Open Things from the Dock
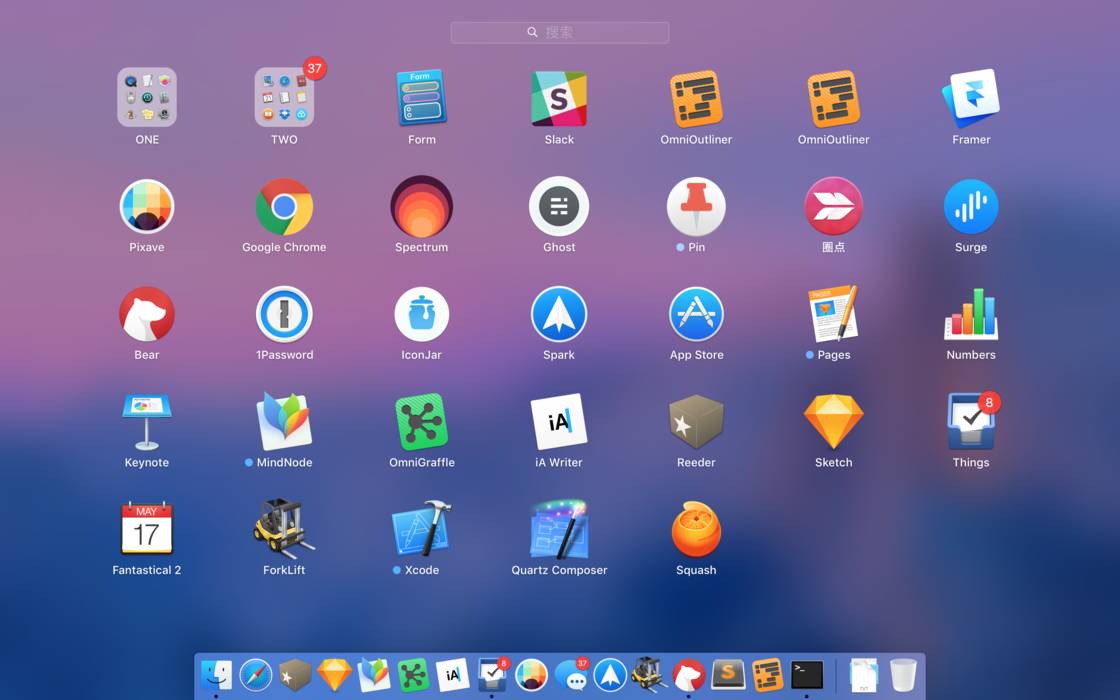The width and height of the screenshot is (1120, 700). pyautogui.click(x=492, y=674)
